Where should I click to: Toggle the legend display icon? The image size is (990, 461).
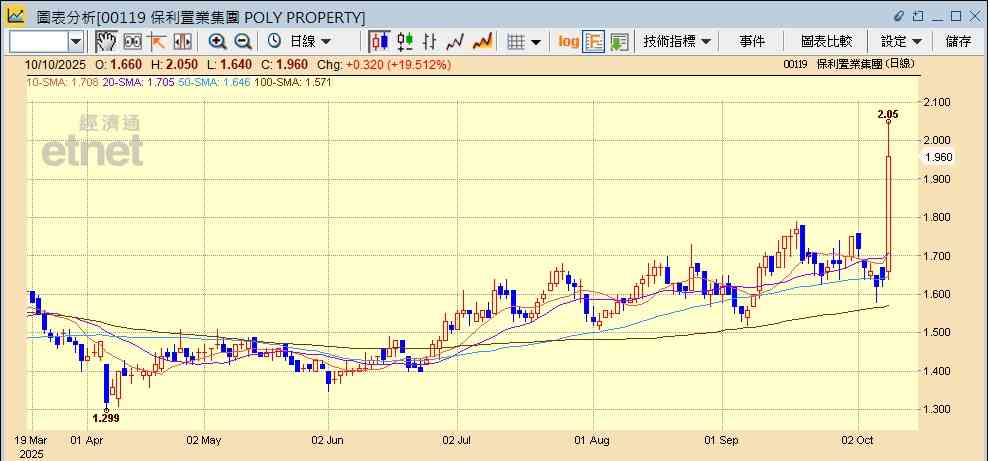[594, 41]
